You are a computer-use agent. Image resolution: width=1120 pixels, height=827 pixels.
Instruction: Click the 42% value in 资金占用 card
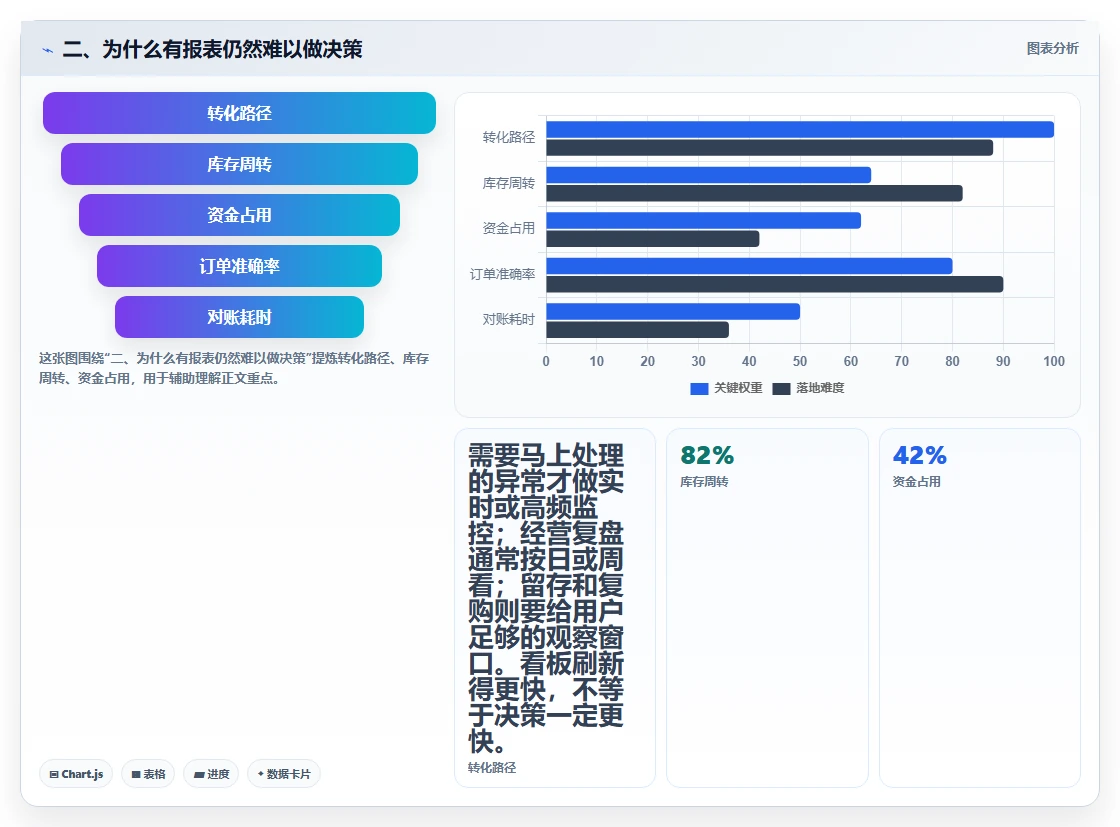click(x=919, y=455)
